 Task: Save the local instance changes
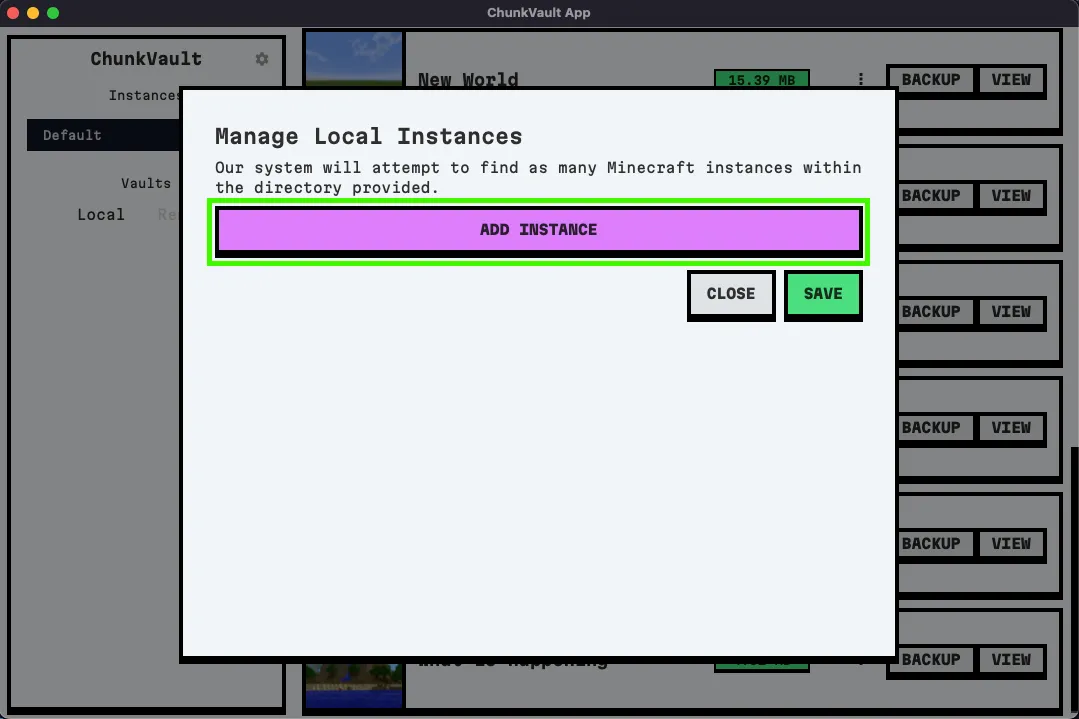point(822,294)
